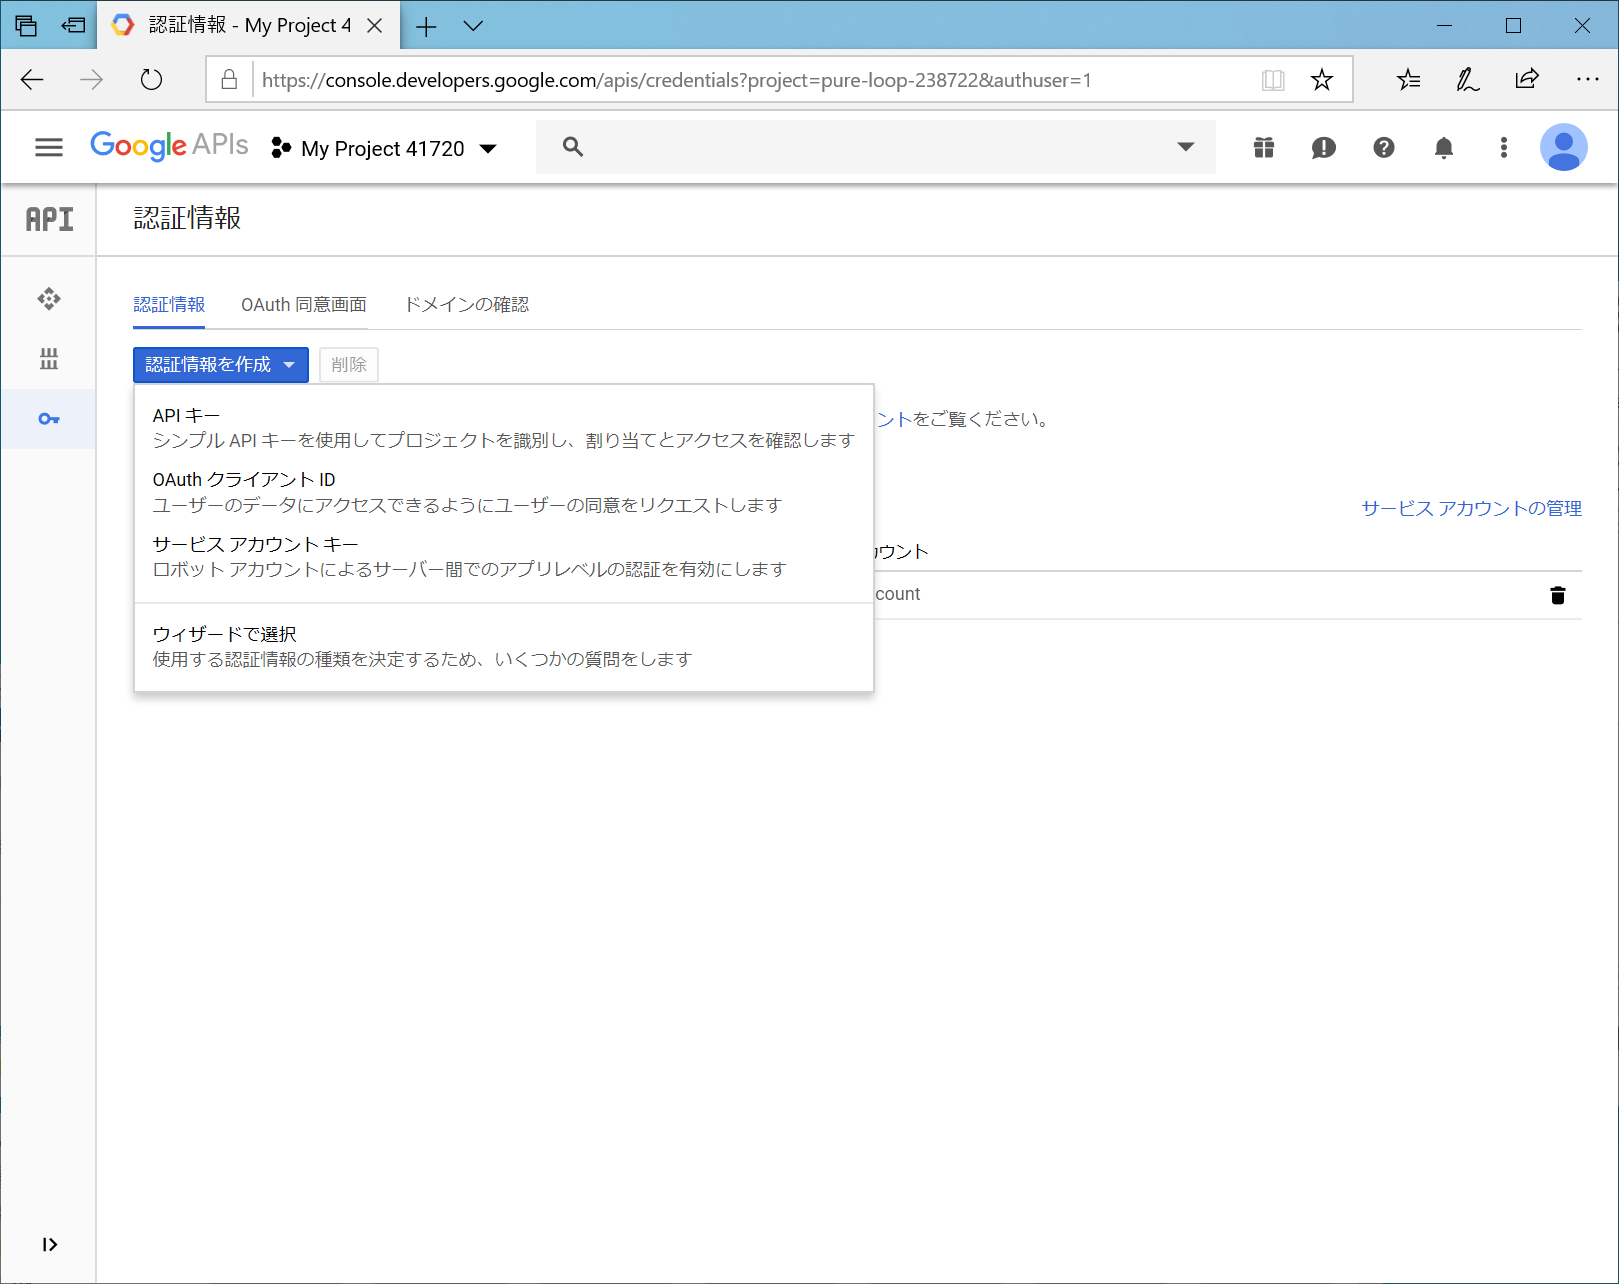Image resolution: width=1619 pixels, height=1284 pixels.
Task: Open a new browser tab
Action: [426, 26]
